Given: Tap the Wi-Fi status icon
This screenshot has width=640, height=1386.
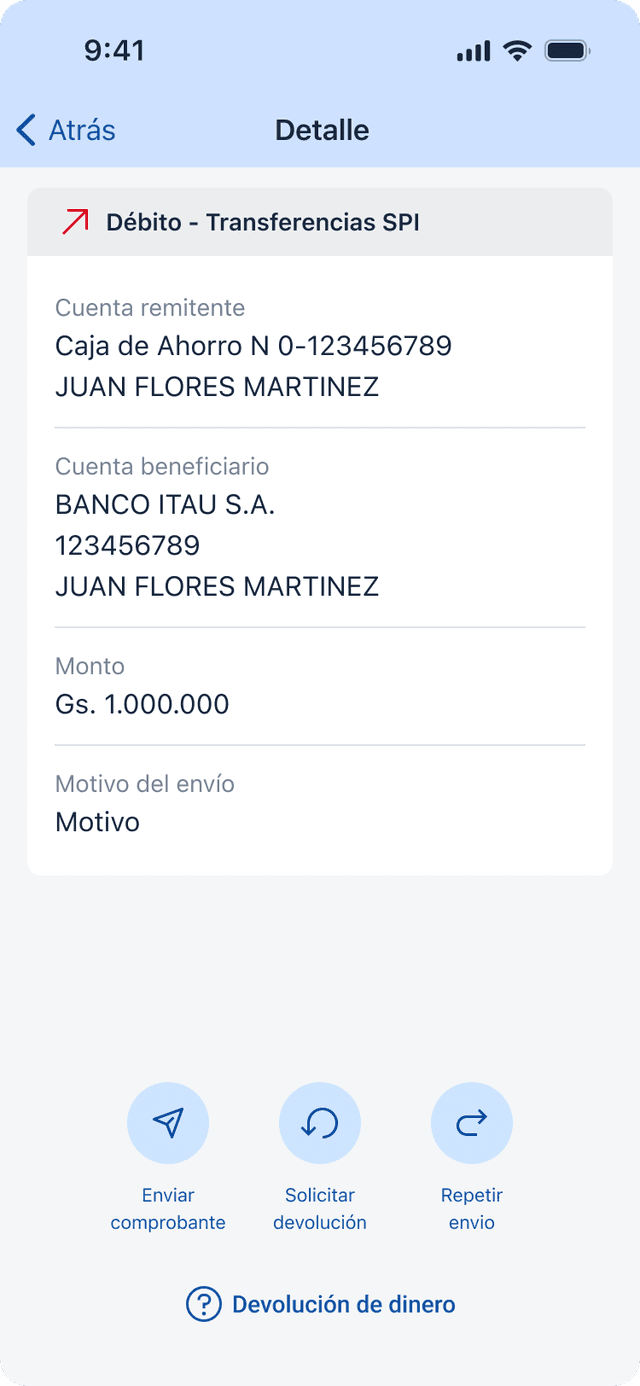Looking at the screenshot, I should tap(517, 51).
